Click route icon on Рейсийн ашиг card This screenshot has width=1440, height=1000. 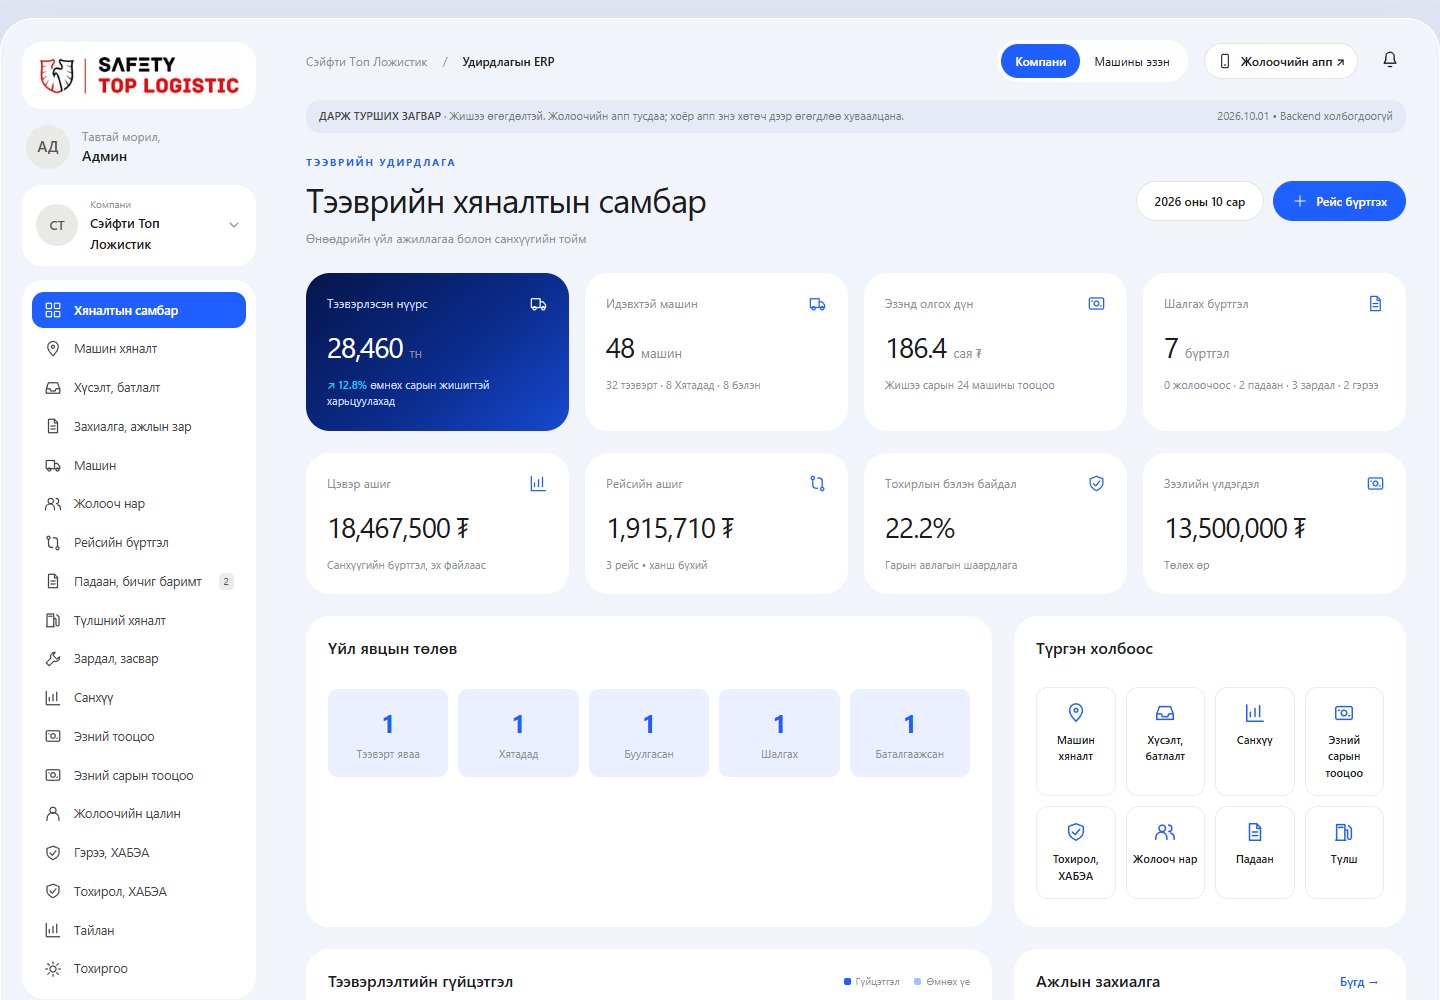tap(817, 484)
